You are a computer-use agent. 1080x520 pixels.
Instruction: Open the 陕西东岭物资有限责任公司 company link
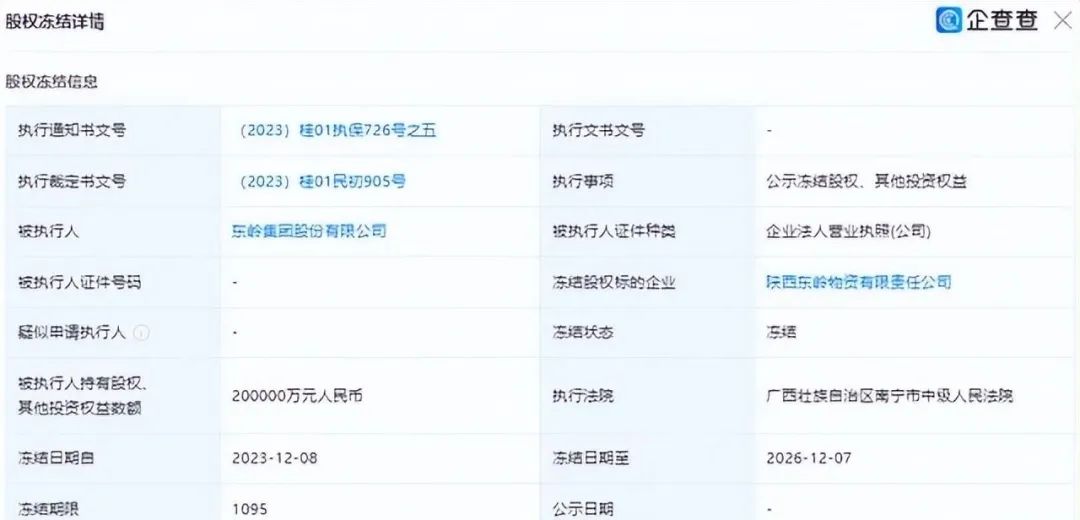(x=858, y=282)
